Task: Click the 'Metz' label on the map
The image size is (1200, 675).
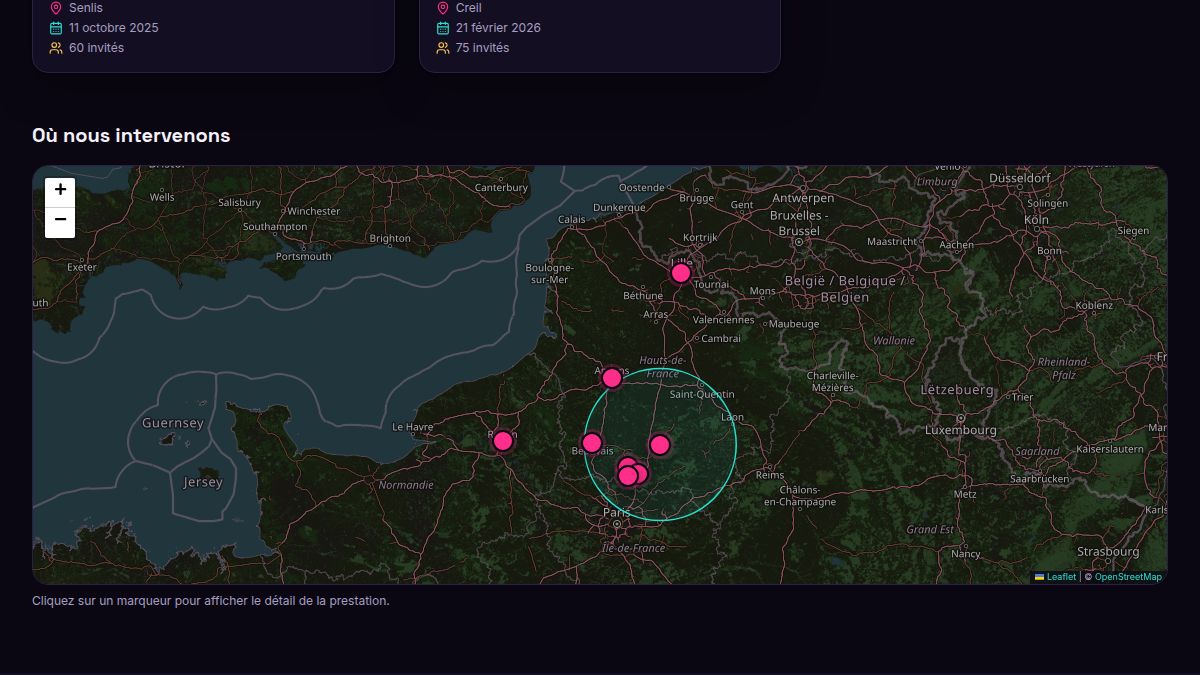Action: (x=965, y=494)
